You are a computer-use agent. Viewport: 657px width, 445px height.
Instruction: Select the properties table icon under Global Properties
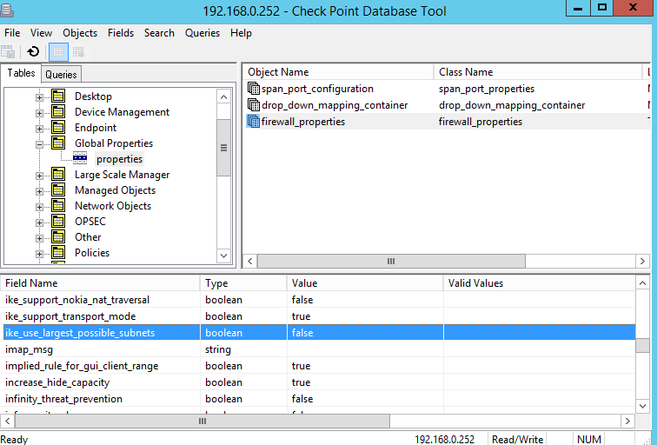coord(81,159)
